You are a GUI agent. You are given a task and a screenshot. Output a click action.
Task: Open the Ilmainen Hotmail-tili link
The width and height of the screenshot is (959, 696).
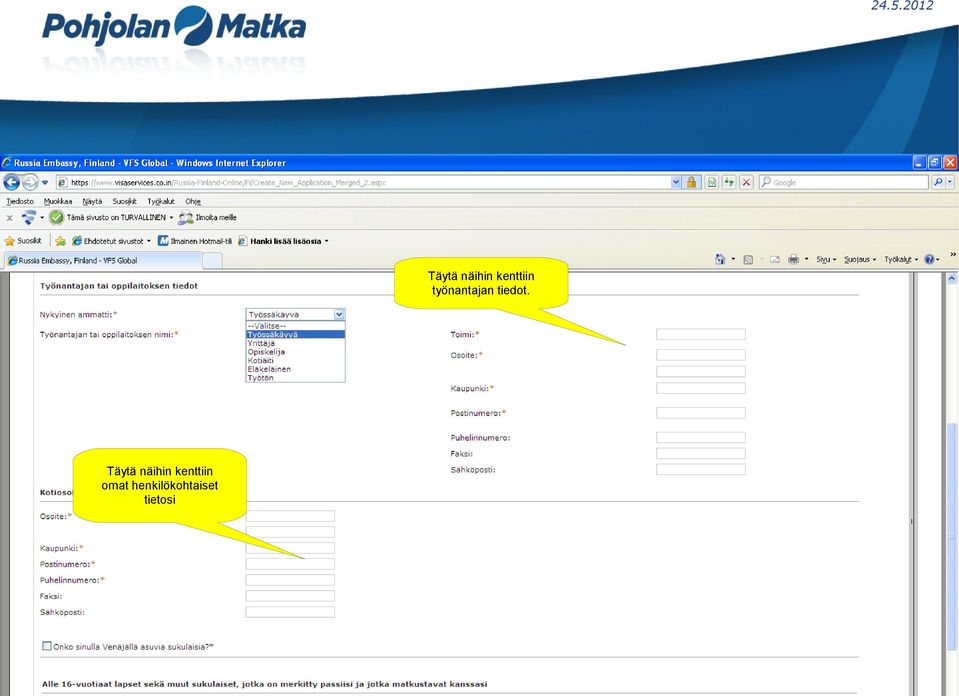pyautogui.click(x=195, y=241)
